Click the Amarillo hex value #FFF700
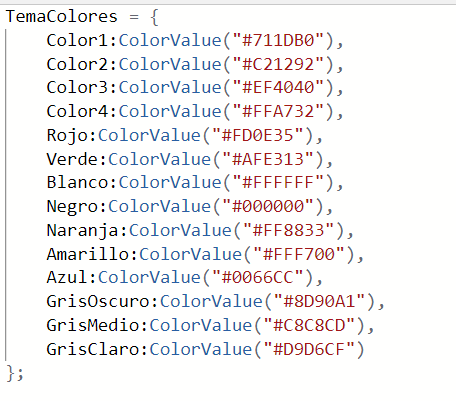 coord(299,254)
